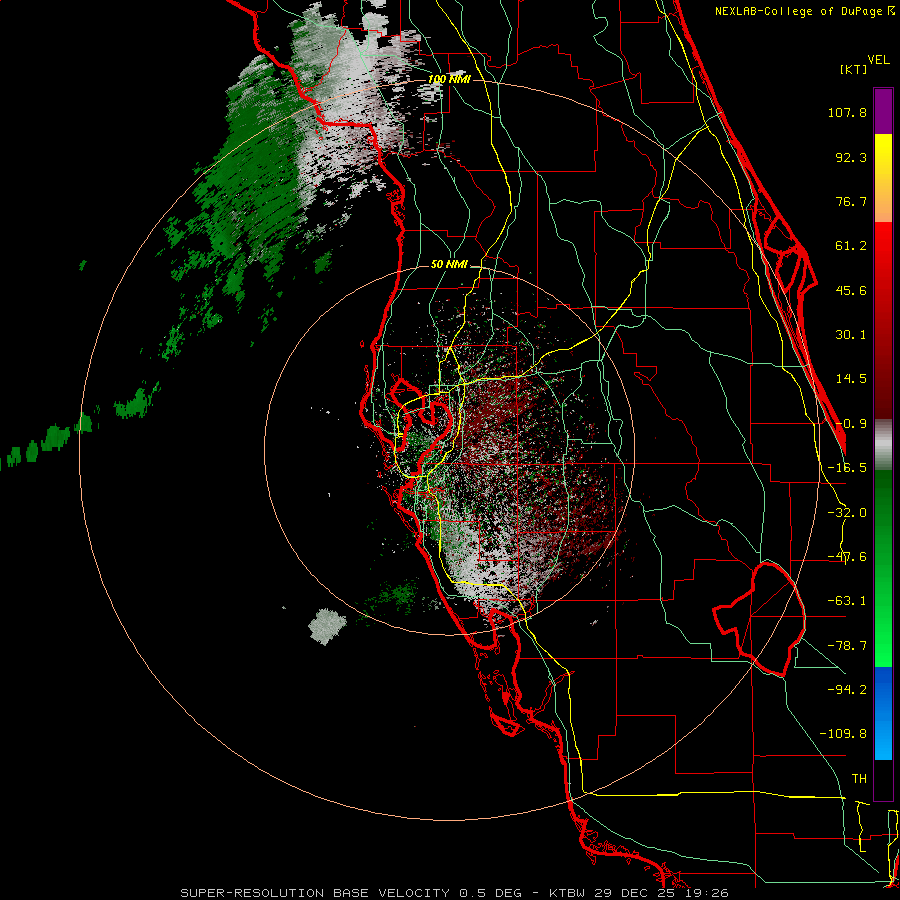Screen dimensions: 900x900
Task: Click the [KT] units label
Action: click(854, 69)
